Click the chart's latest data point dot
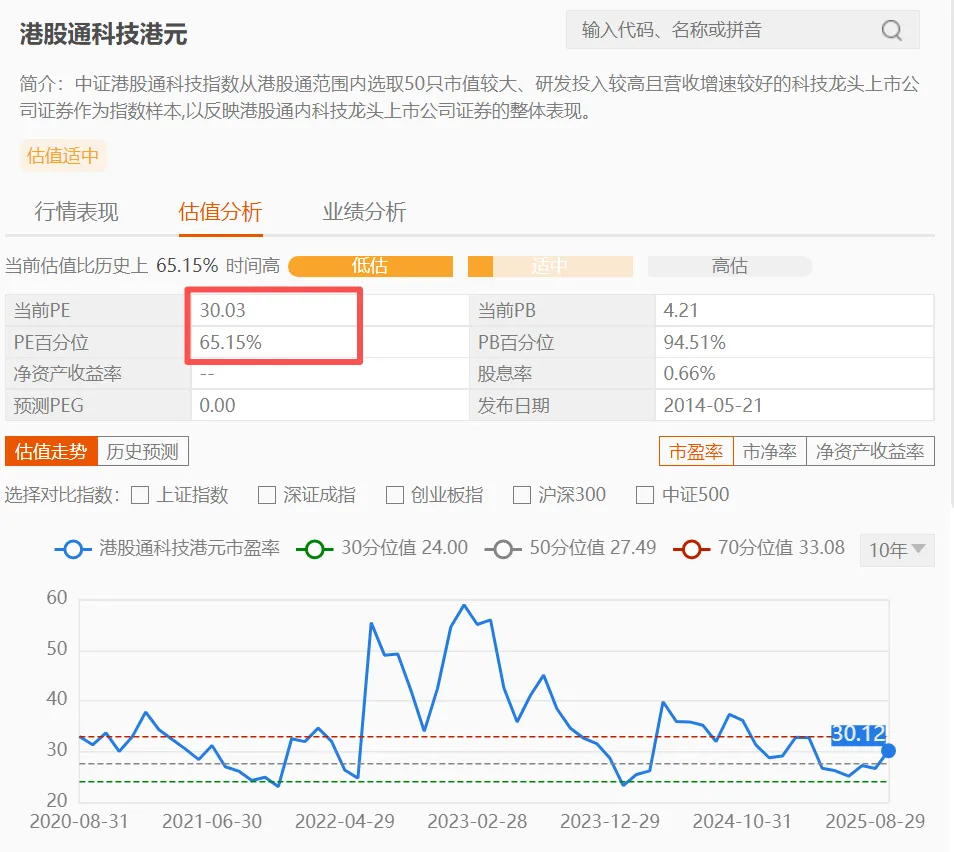The image size is (954, 852). (888, 751)
